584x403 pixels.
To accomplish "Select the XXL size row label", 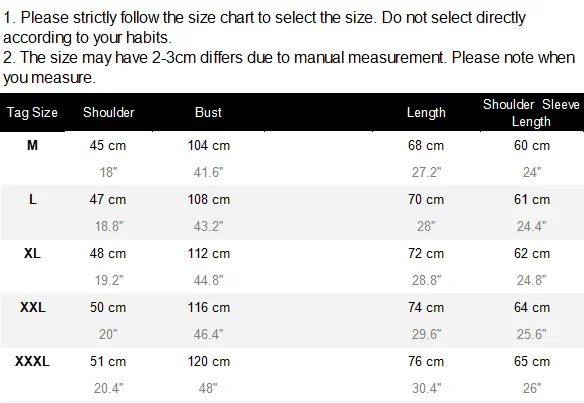I will point(33,307).
